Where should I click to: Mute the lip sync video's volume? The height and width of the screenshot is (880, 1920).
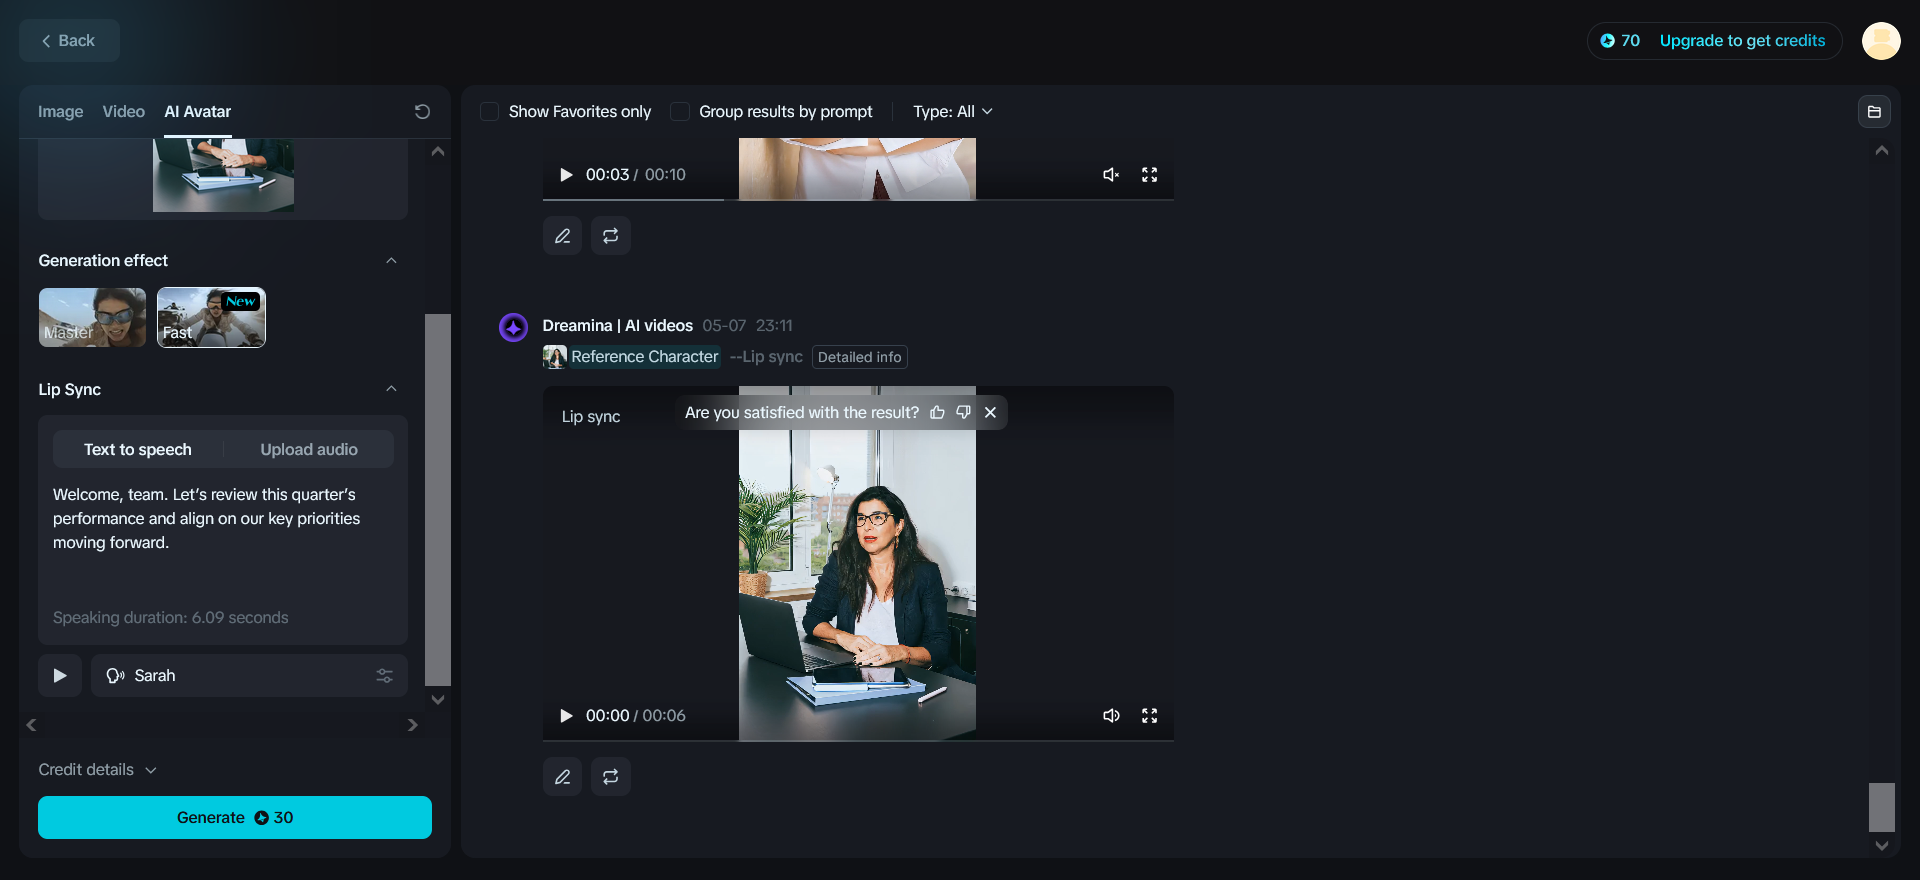[x=1111, y=716]
